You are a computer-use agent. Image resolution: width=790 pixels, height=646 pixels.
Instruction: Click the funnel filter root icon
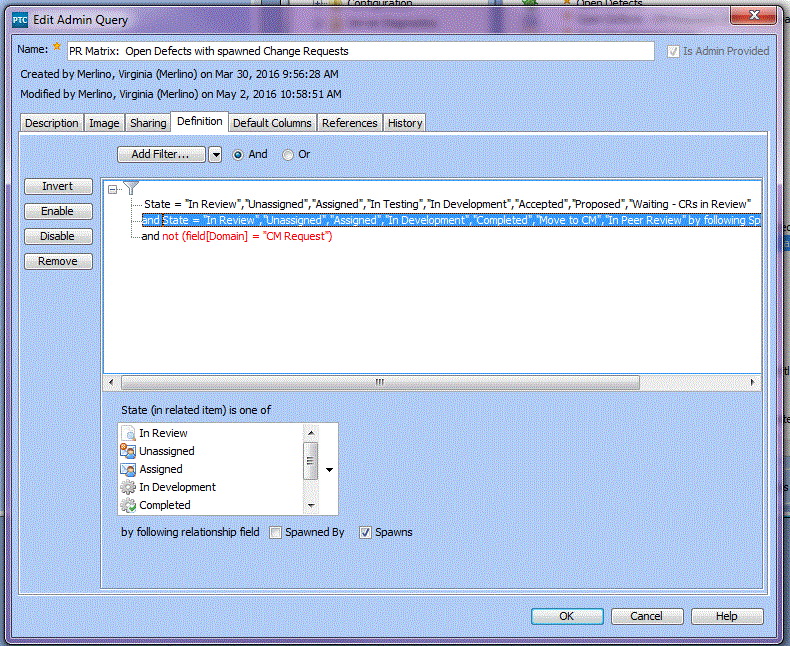pyautogui.click(x=131, y=188)
